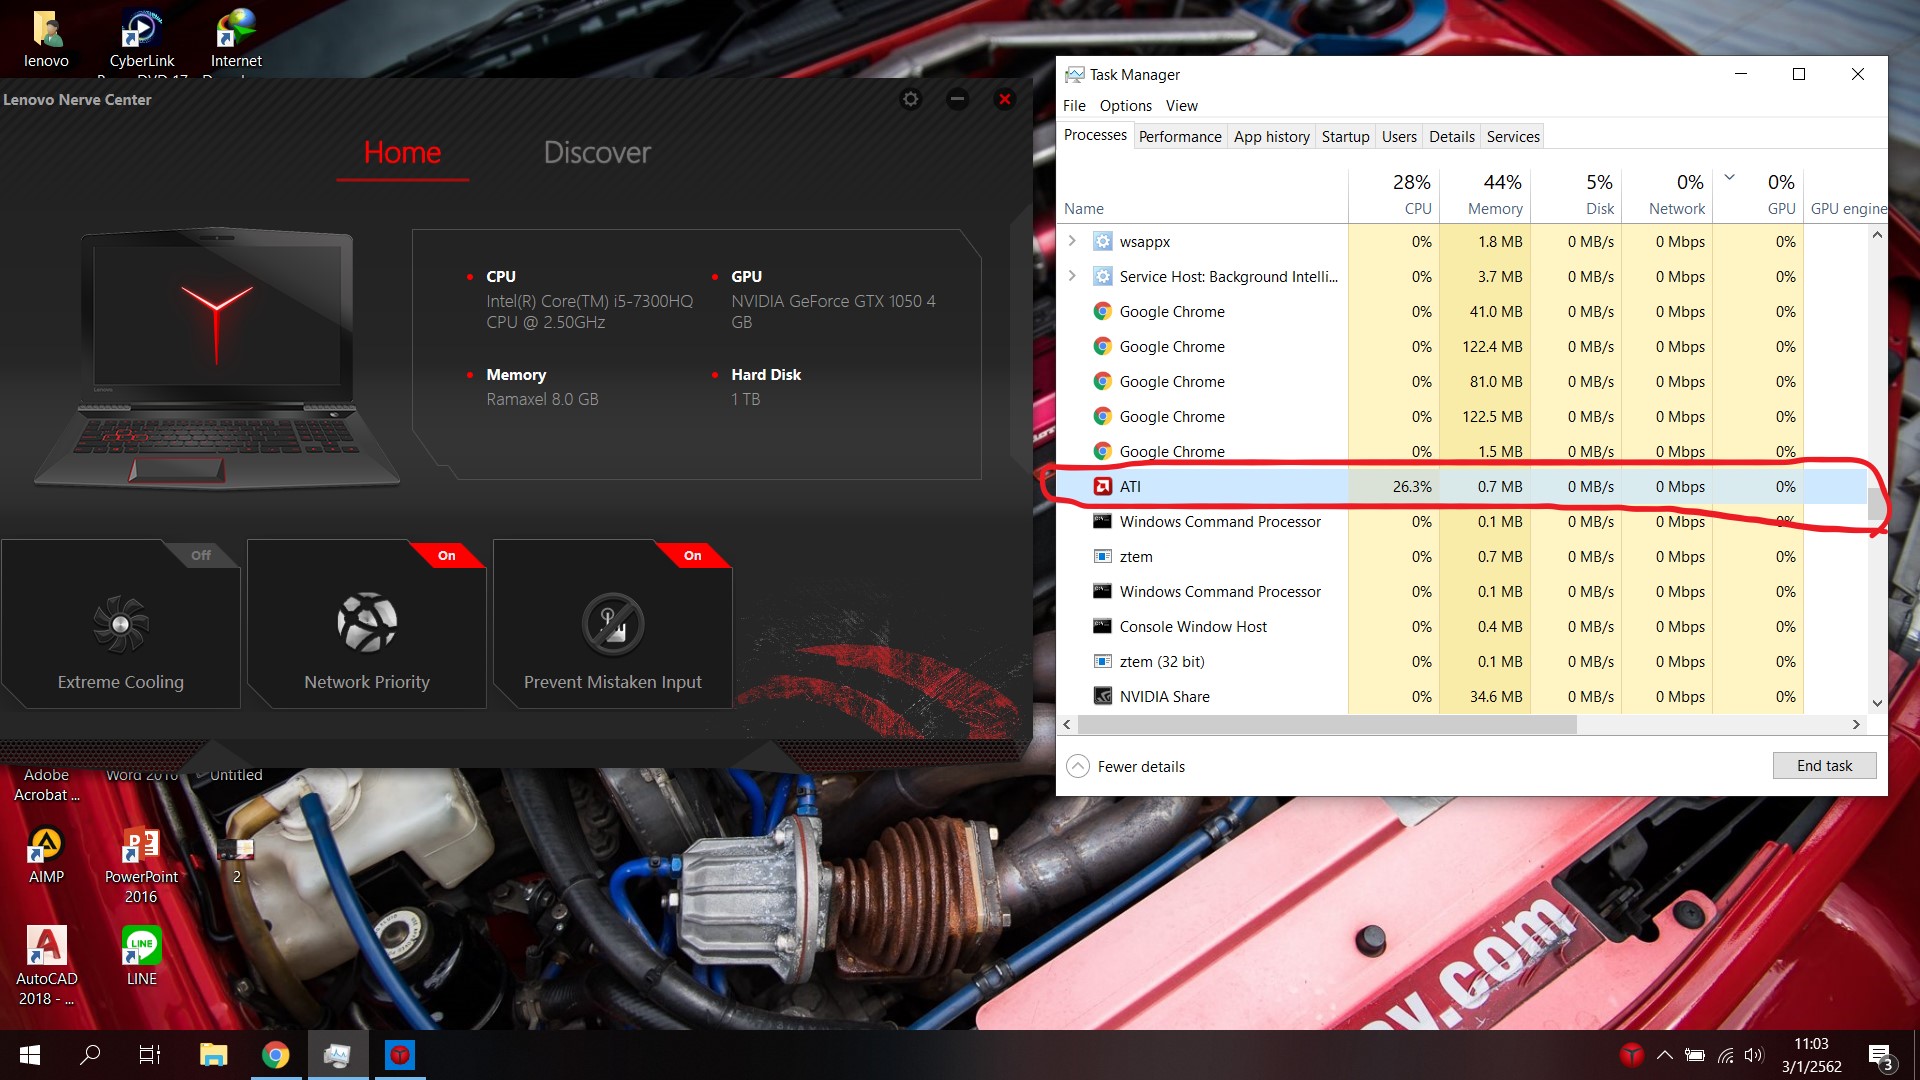Click the column sort chevron above GPU
Image resolution: width=1920 pixels, height=1080 pixels.
tap(1729, 177)
